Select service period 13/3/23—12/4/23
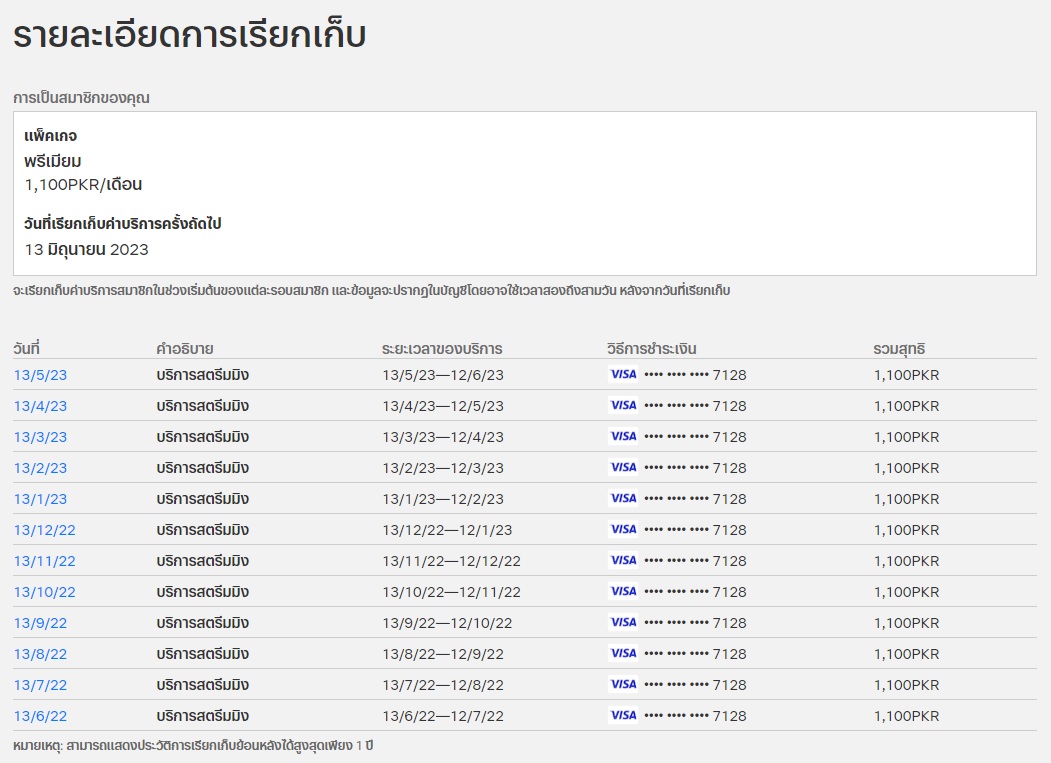Screen dimensions: 1051x763 443,436
